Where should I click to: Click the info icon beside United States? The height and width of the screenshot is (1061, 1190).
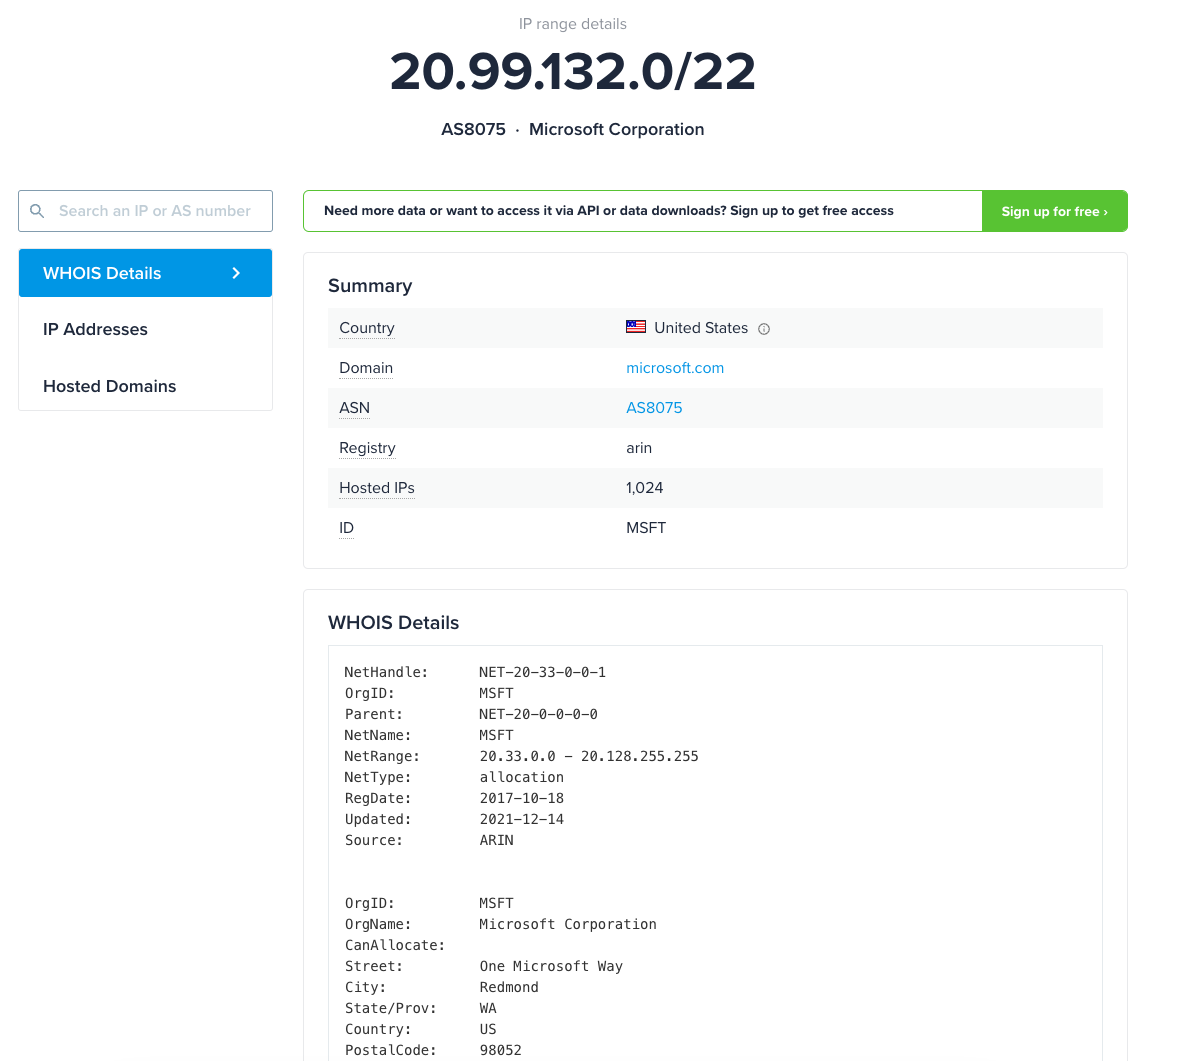pos(764,329)
